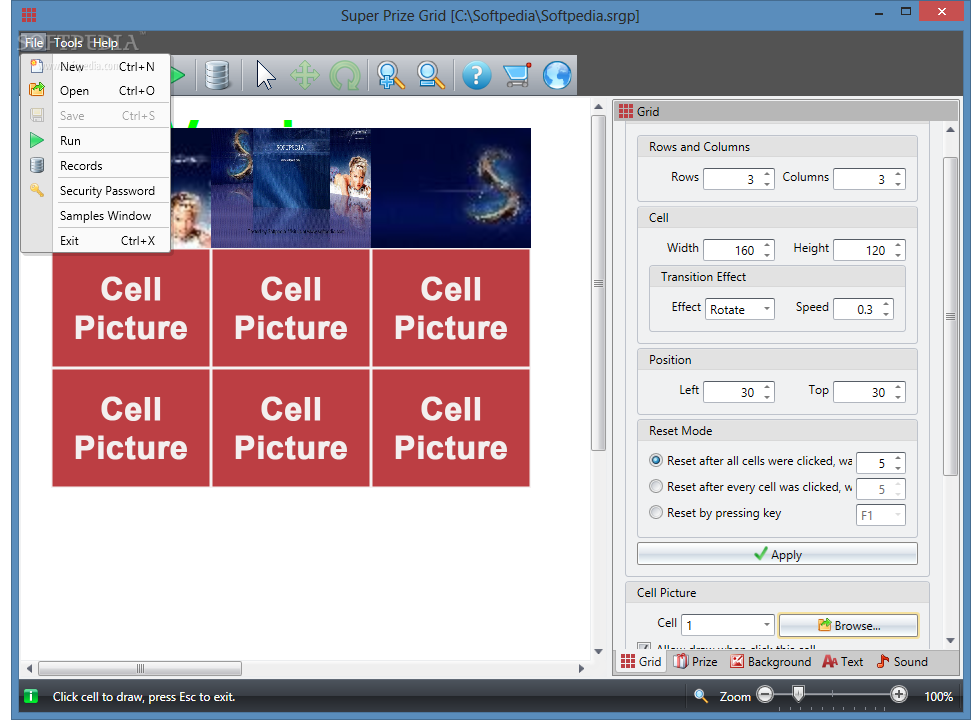Click the Apply button
This screenshot has width=971, height=720.
coord(777,554)
